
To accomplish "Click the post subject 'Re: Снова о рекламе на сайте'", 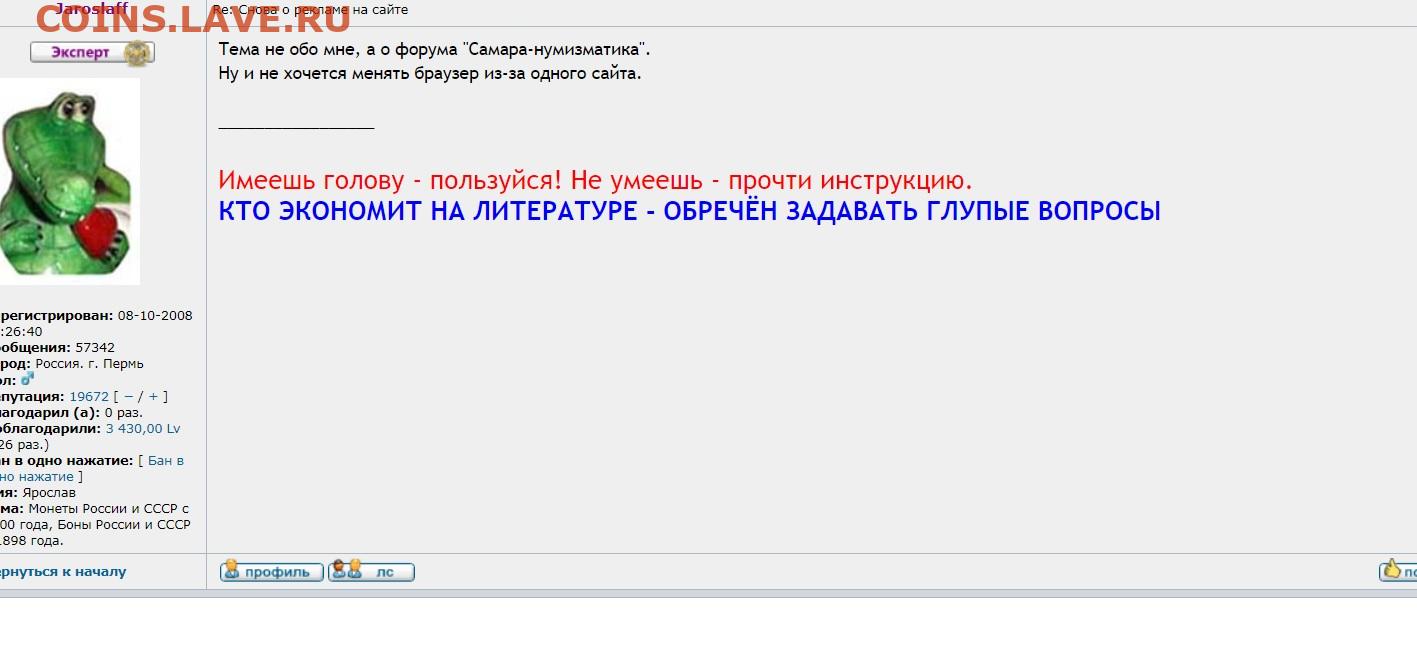I will tap(310, 10).
